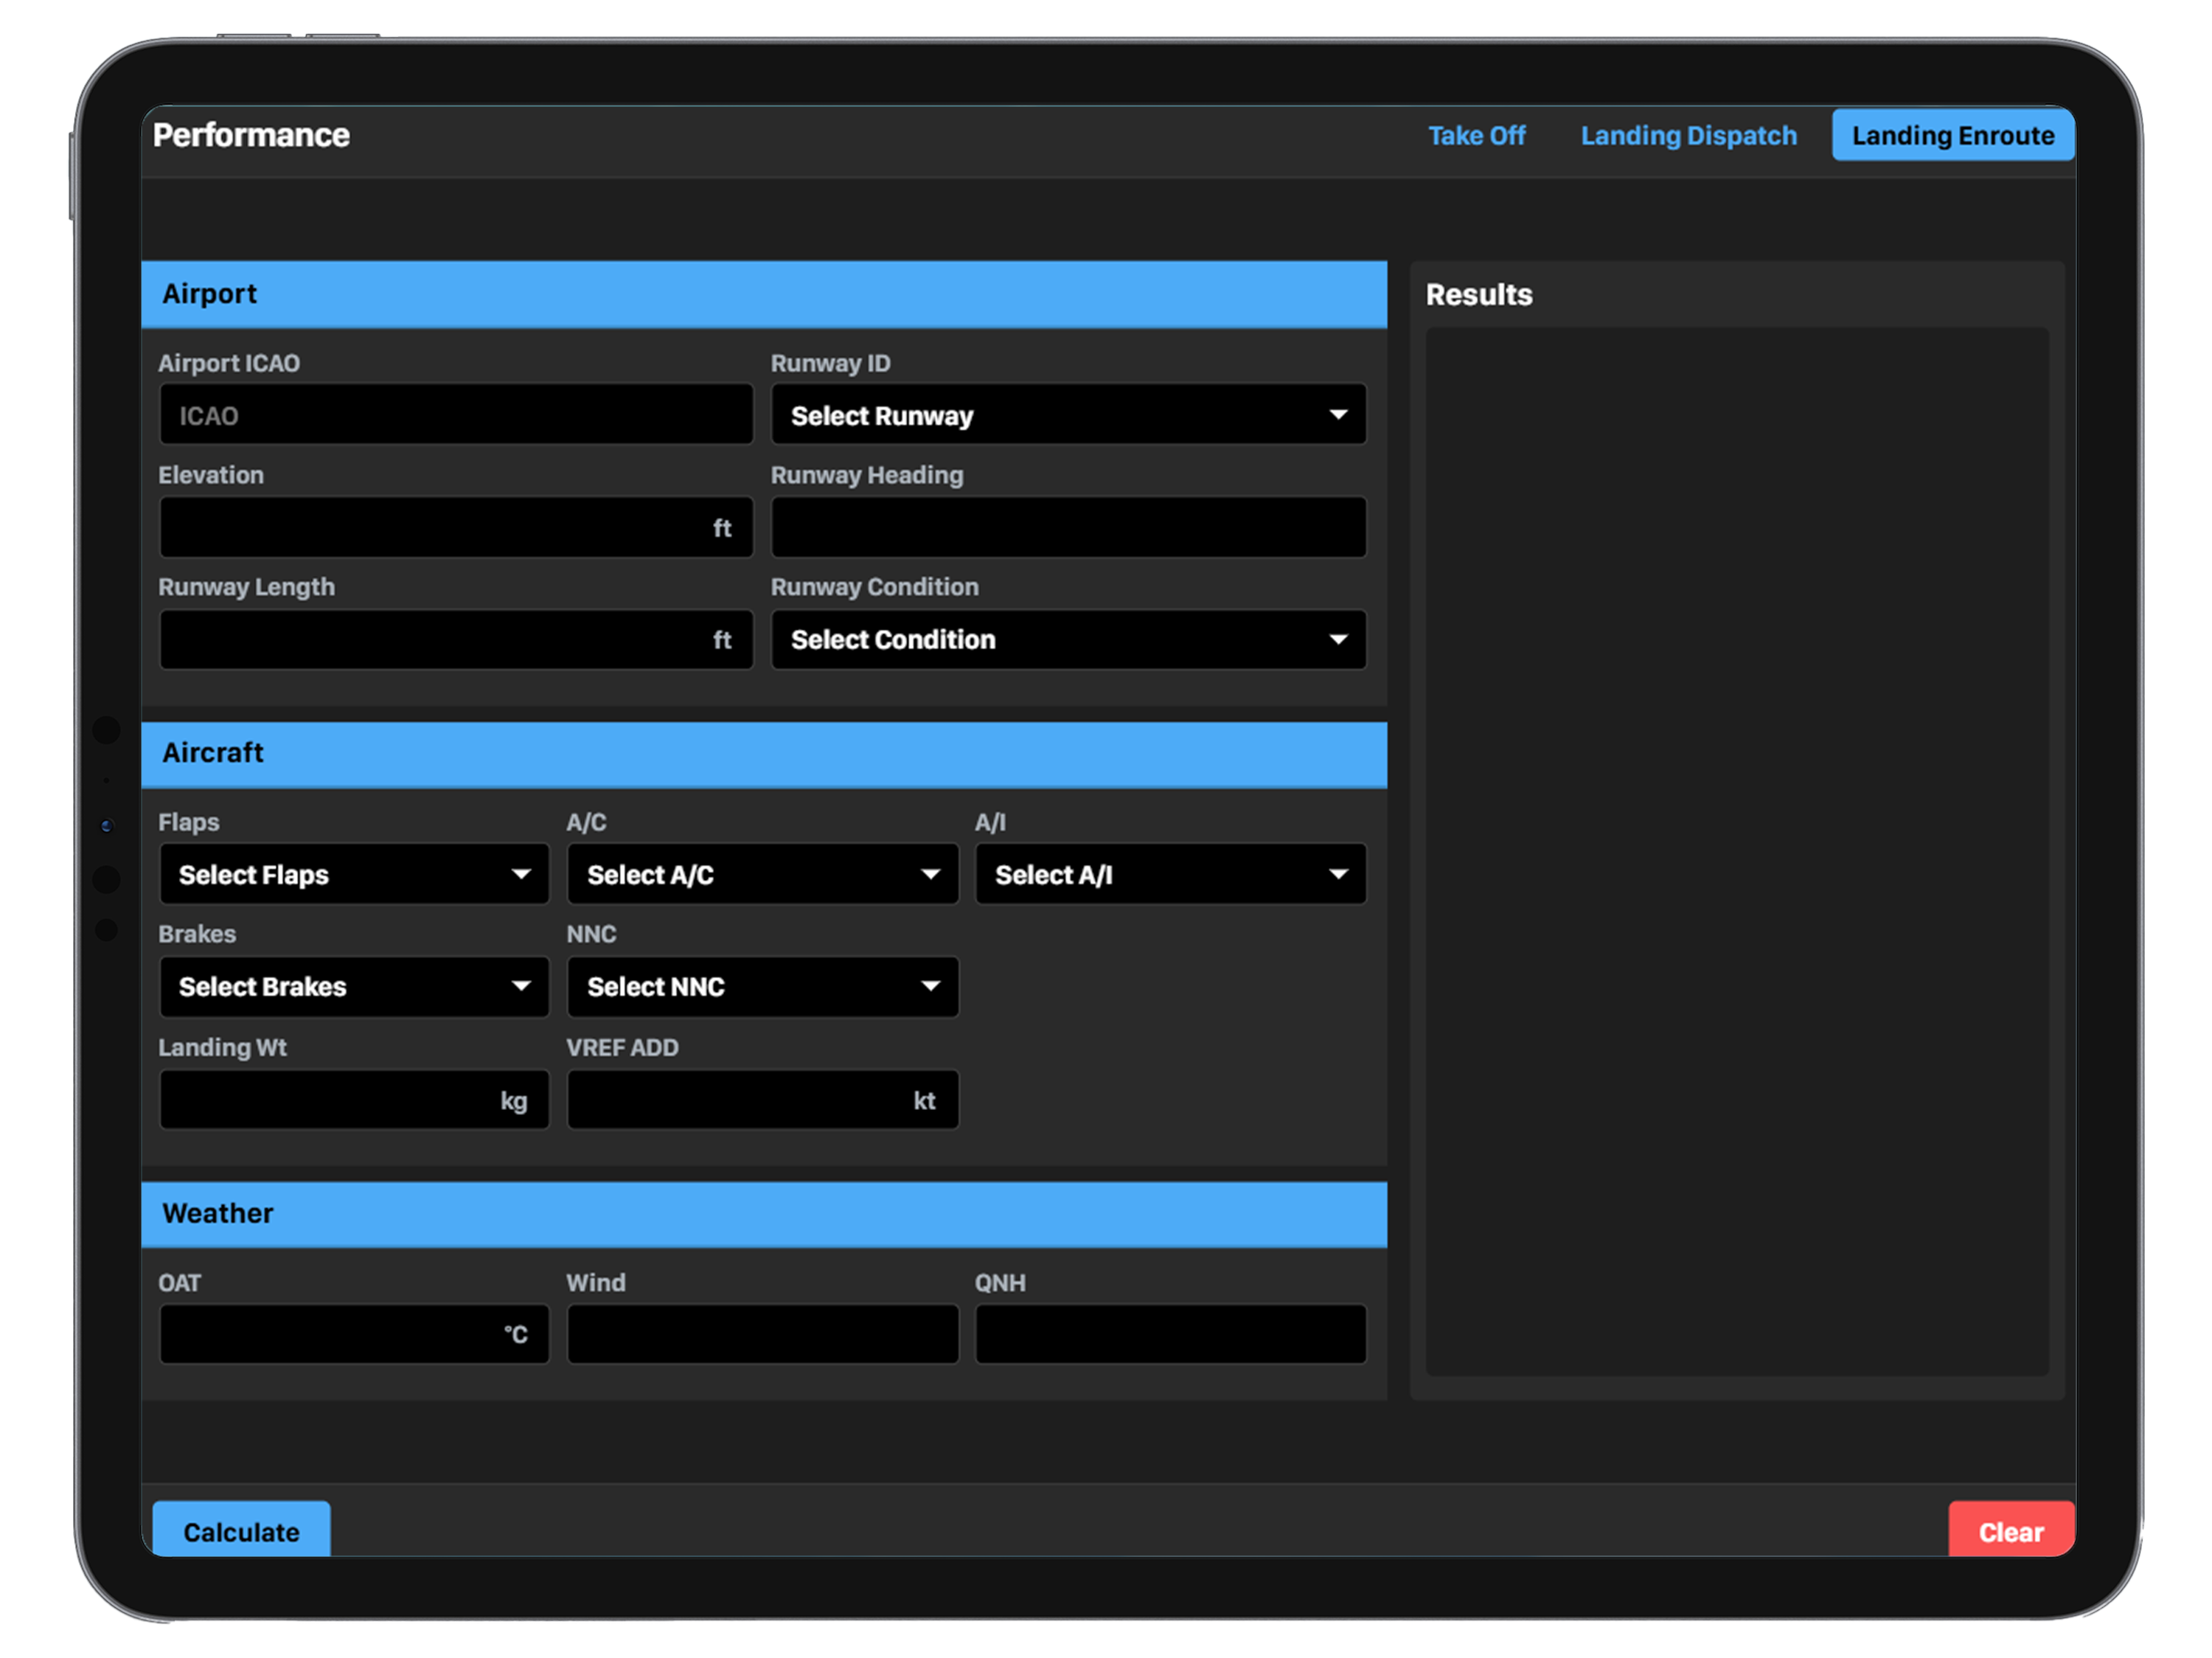2212x1658 pixels.
Task: Click the Elevation input field
Action: (x=456, y=527)
